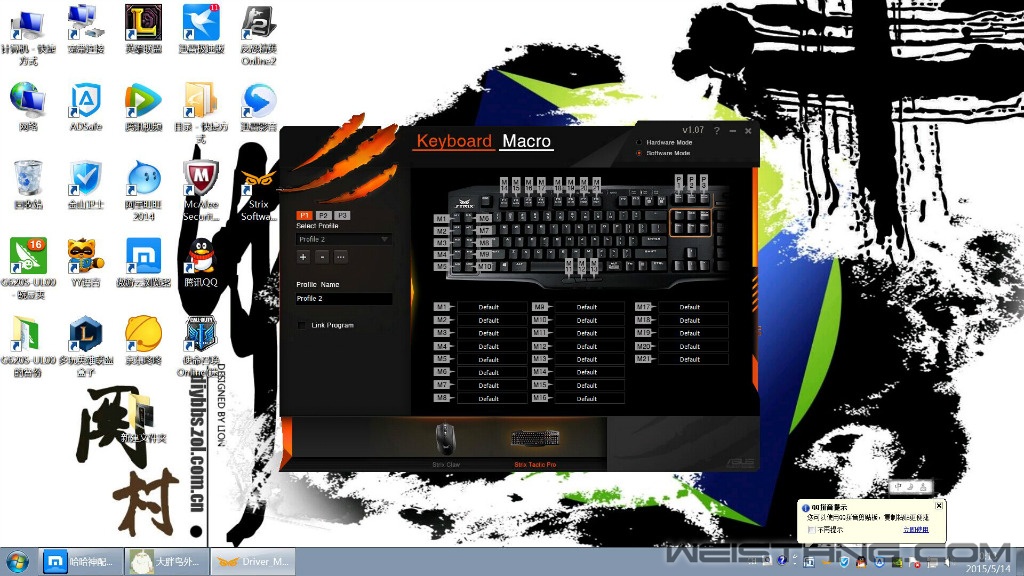The height and width of the screenshot is (576, 1024).
Task: Open the Select Profile dropdown
Action: click(x=344, y=240)
